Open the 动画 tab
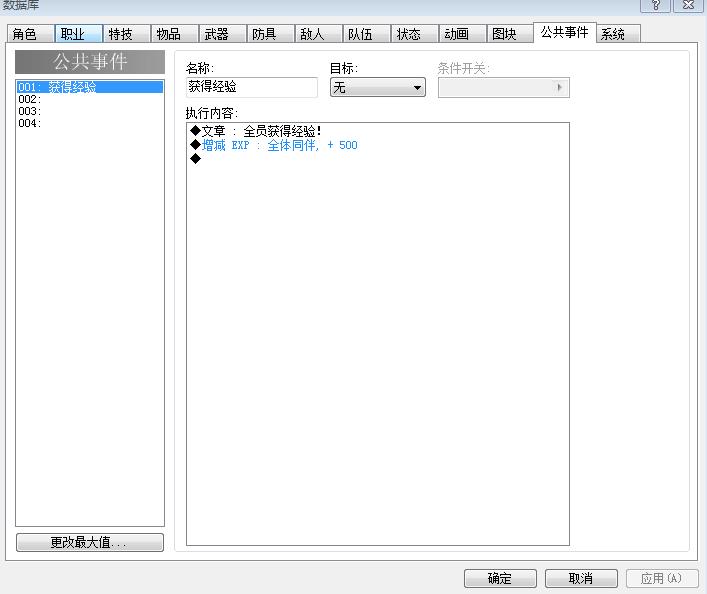Screen dimensions: 707x594 462,34
